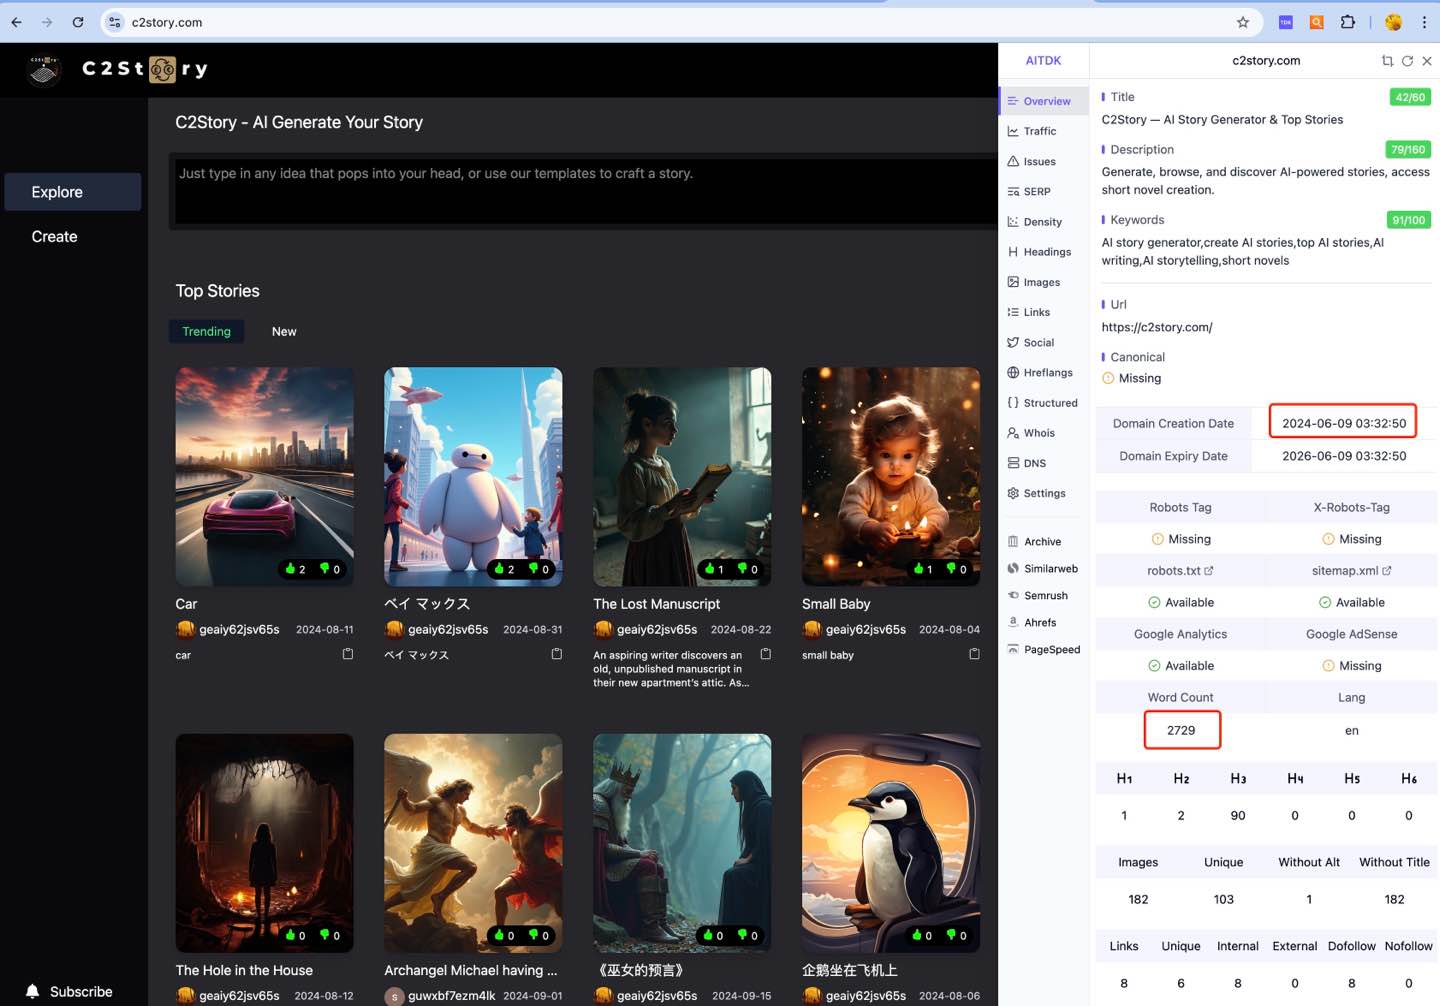
Task: Click the Subscribe bell icon
Action: pyautogui.click(x=32, y=991)
